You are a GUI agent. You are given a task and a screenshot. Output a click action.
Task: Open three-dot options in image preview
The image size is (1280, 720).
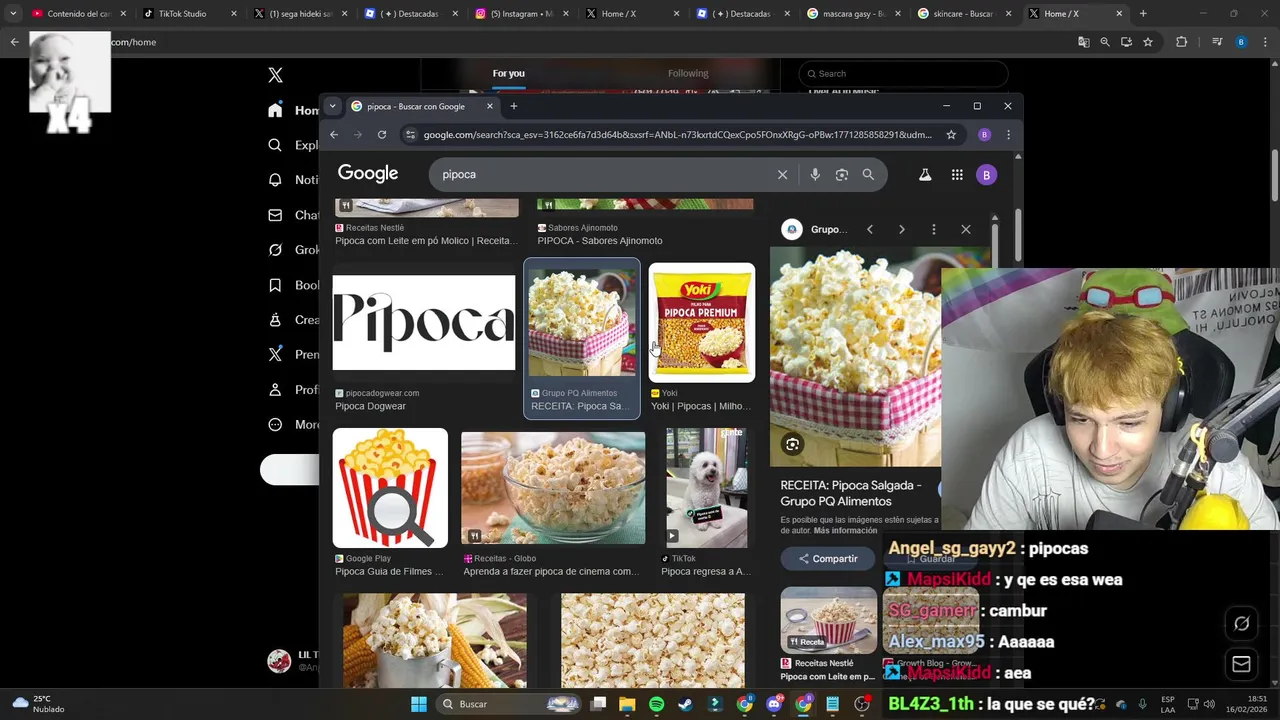tap(934, 229)
